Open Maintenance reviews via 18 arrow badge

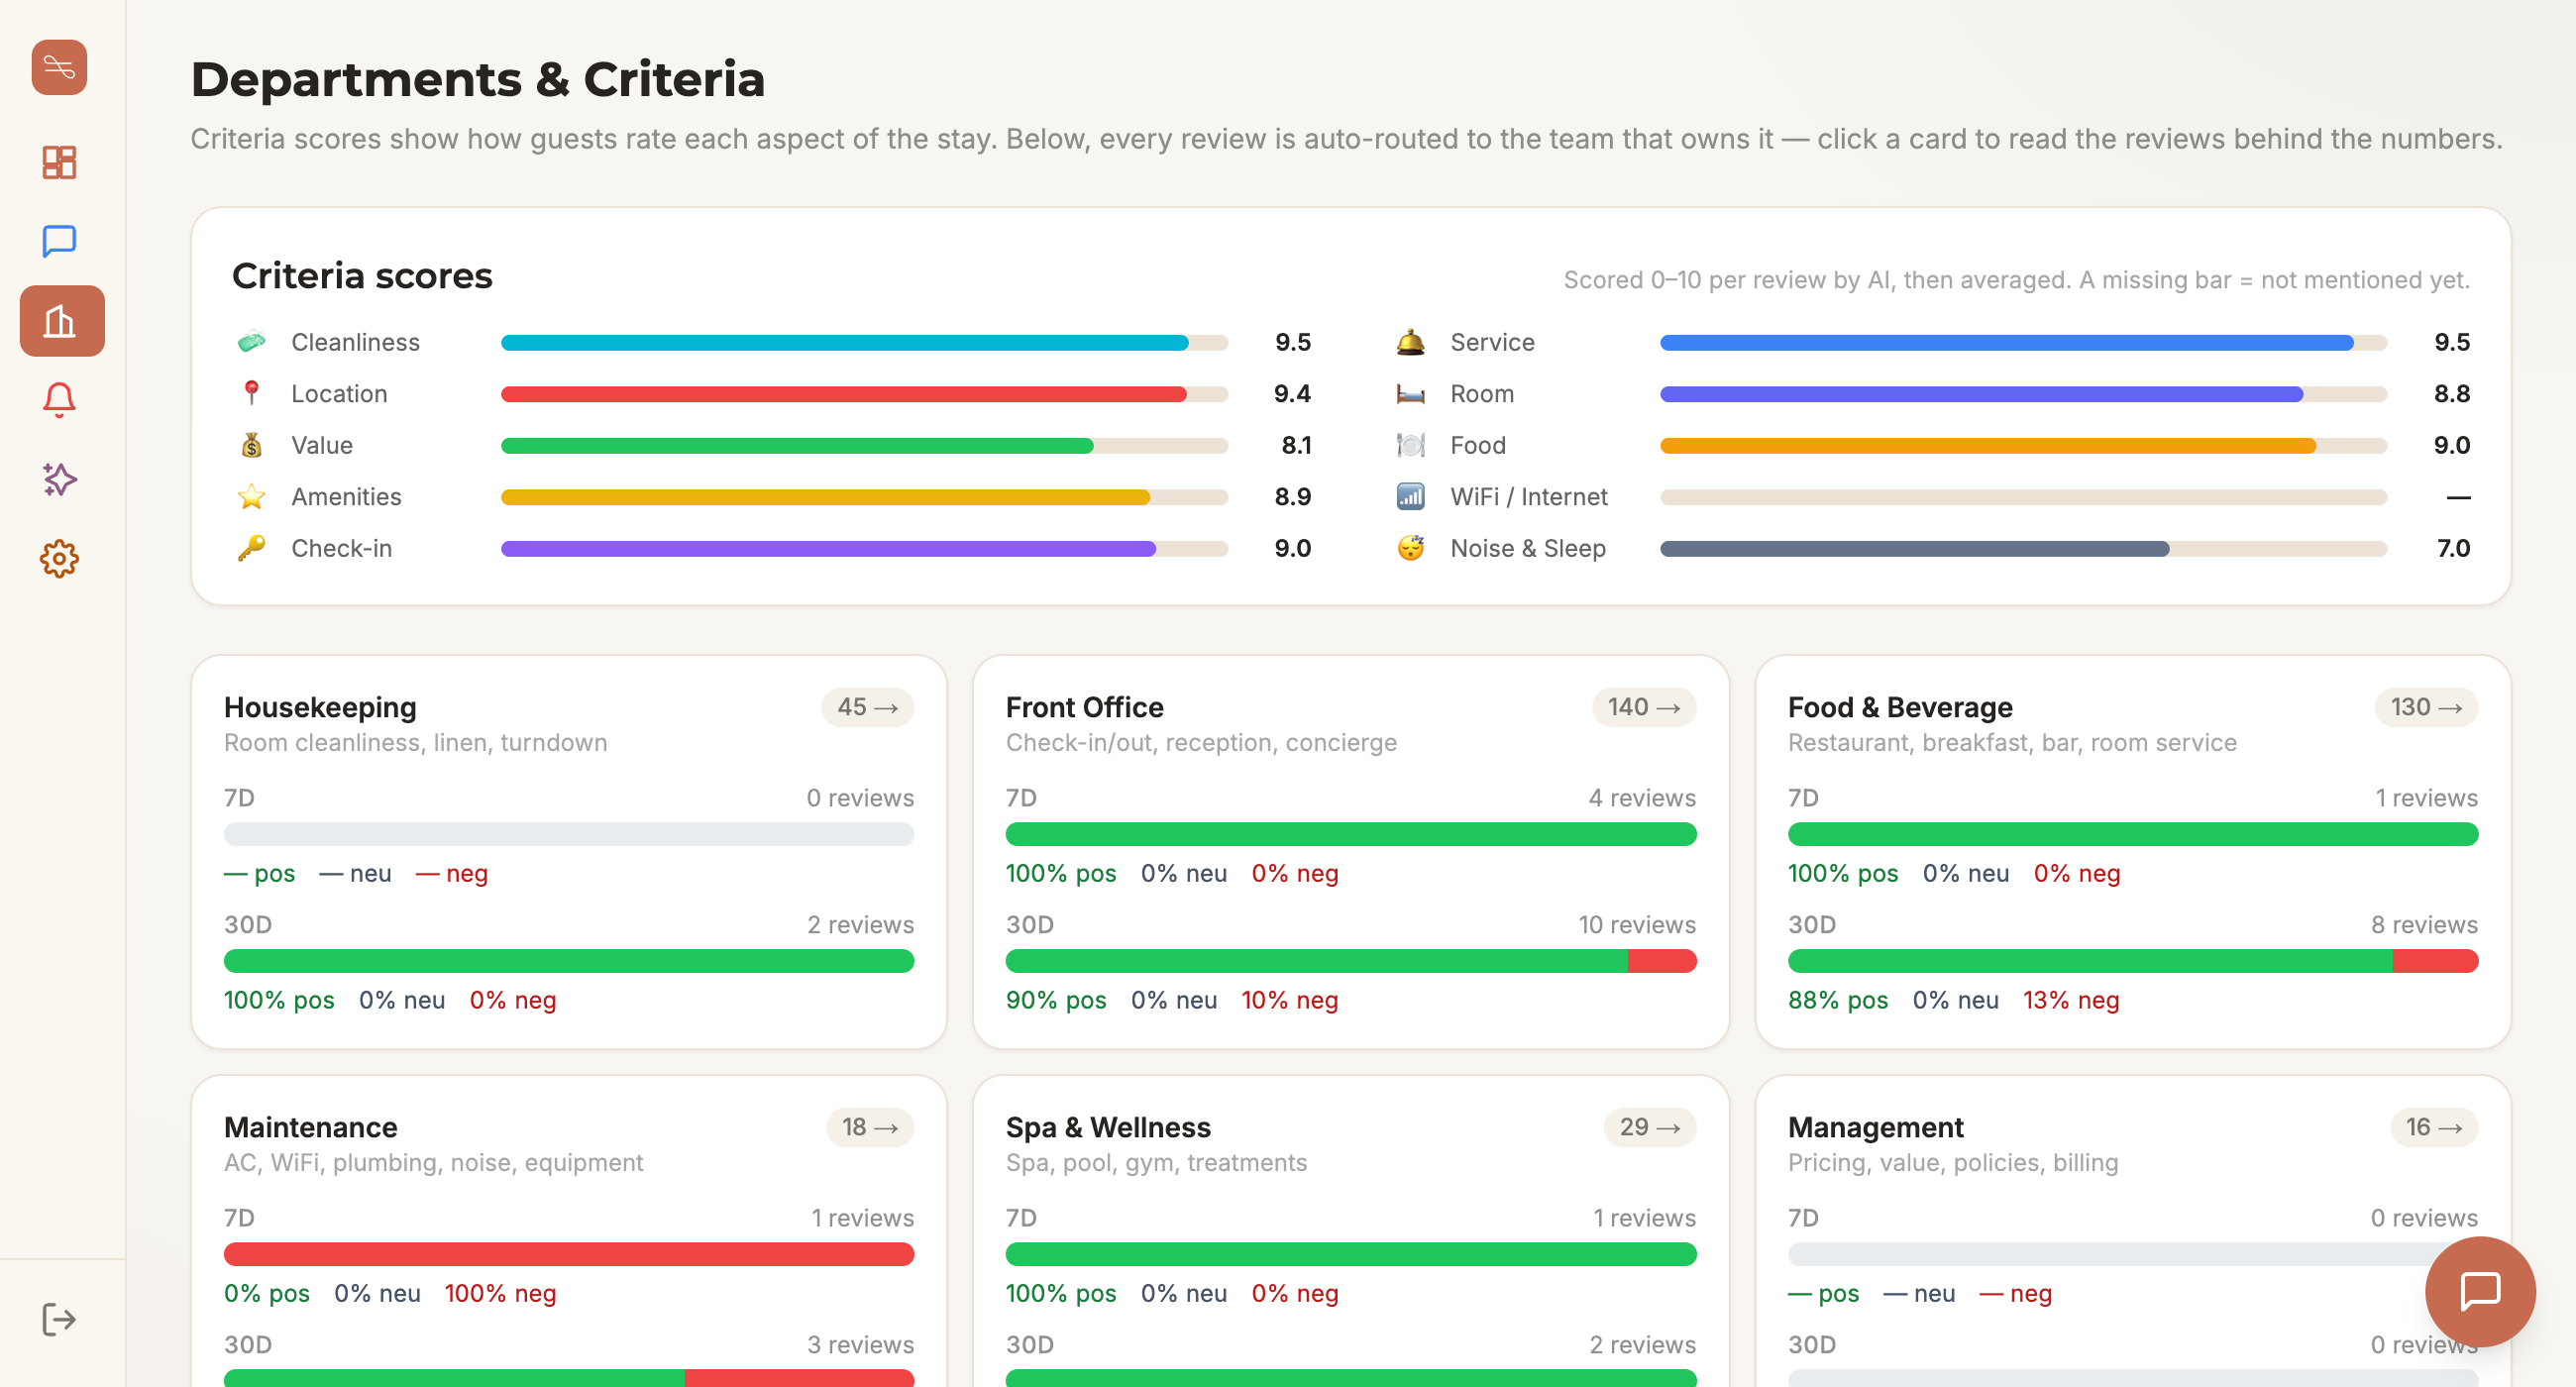point(869,1127)
